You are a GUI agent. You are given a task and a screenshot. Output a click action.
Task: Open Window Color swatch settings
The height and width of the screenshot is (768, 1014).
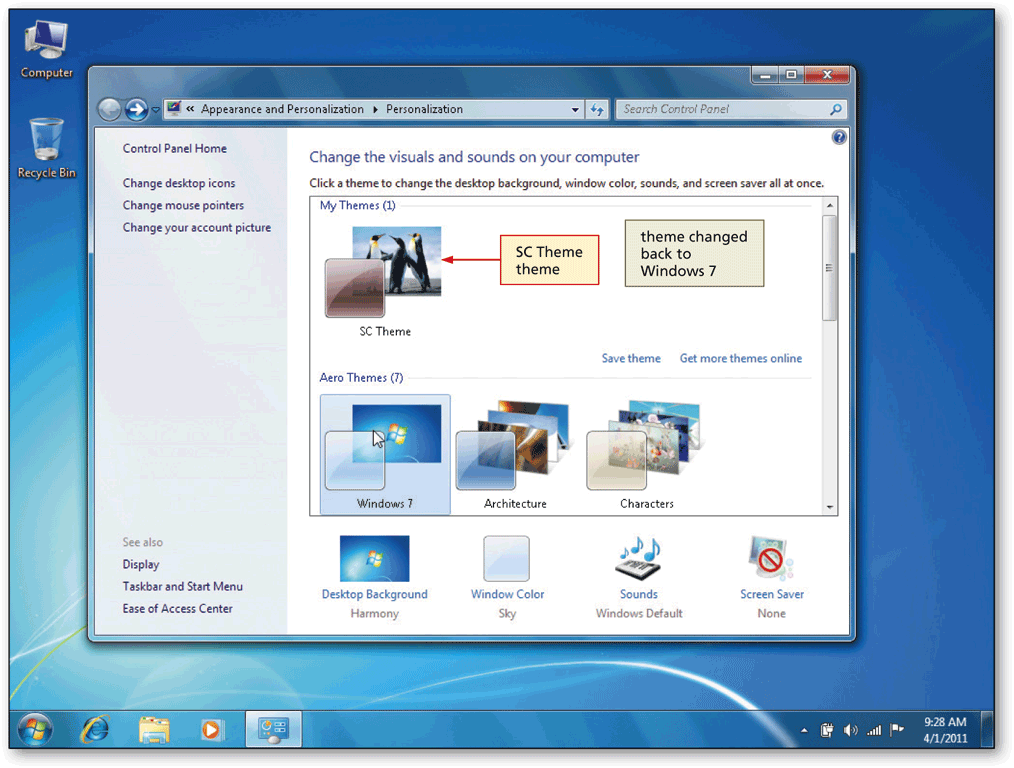pyautogui.click(x=506, y=559)
